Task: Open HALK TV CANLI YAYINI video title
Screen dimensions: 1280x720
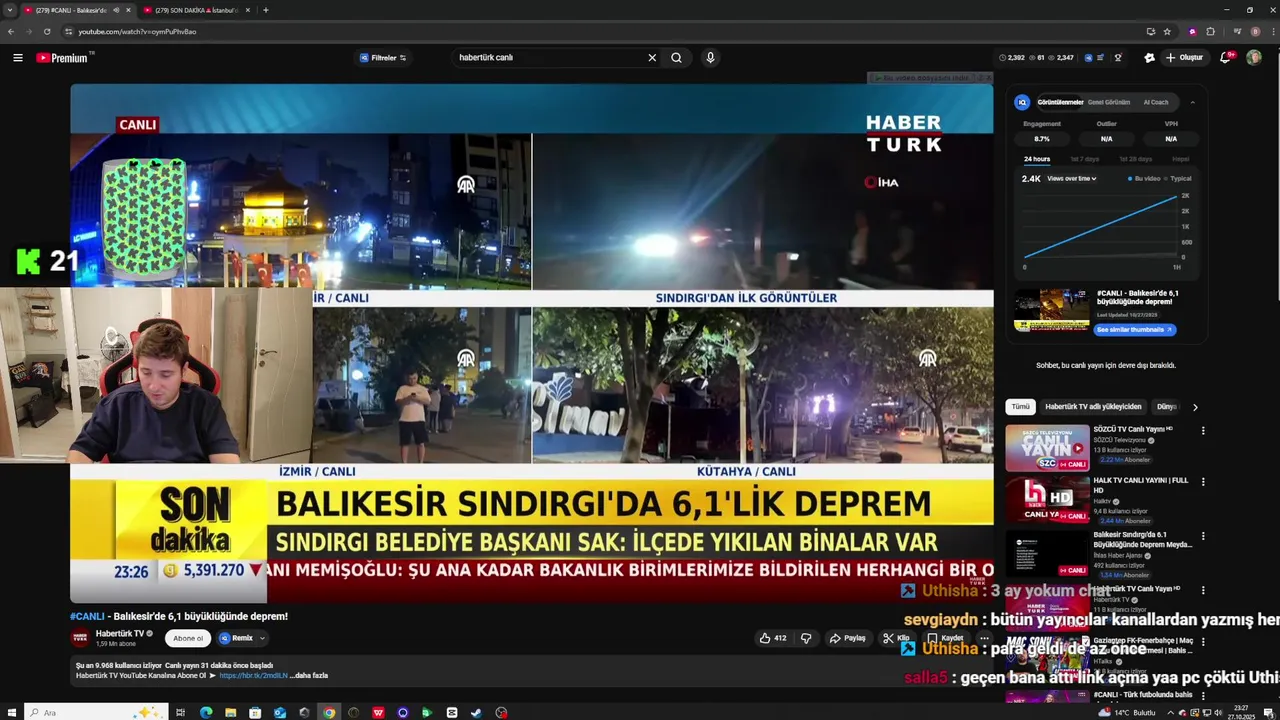Action: (x=1141, y=485)
